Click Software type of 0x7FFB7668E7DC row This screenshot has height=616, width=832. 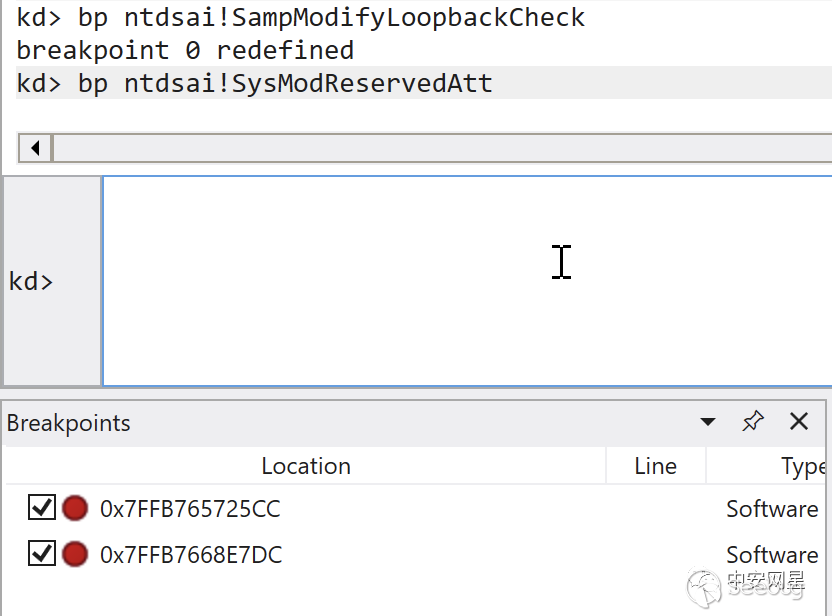click(x=772, y=555)
